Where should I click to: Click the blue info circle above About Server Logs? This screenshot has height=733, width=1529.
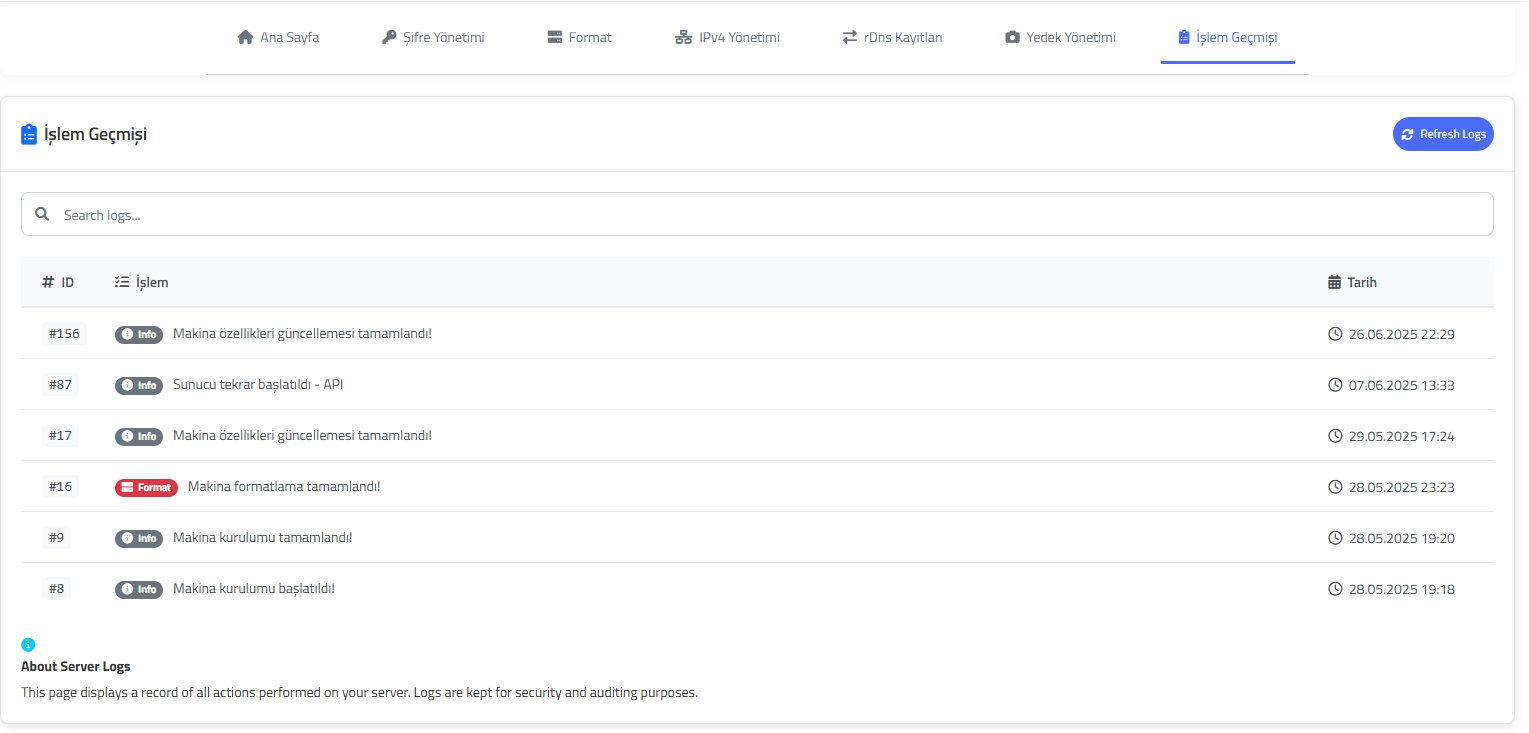coord(28,644)
